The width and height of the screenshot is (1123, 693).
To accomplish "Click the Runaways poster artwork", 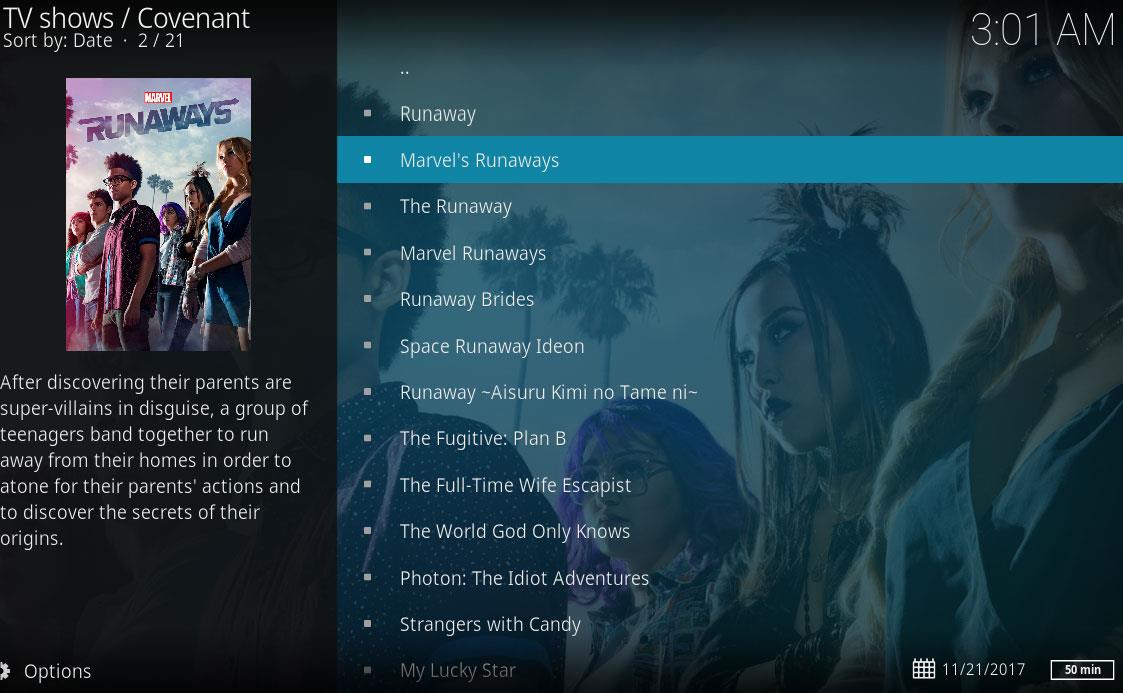I will point(157,213).
